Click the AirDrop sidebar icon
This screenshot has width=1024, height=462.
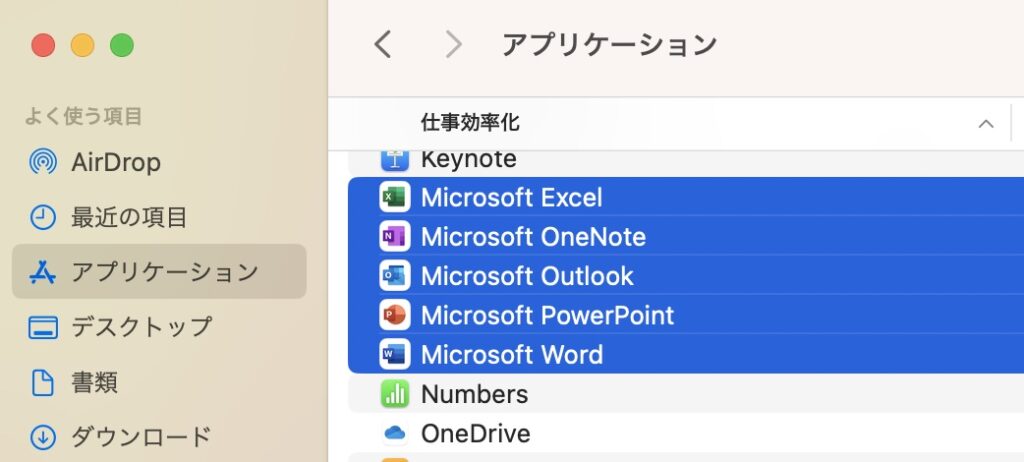coord(43,162)
